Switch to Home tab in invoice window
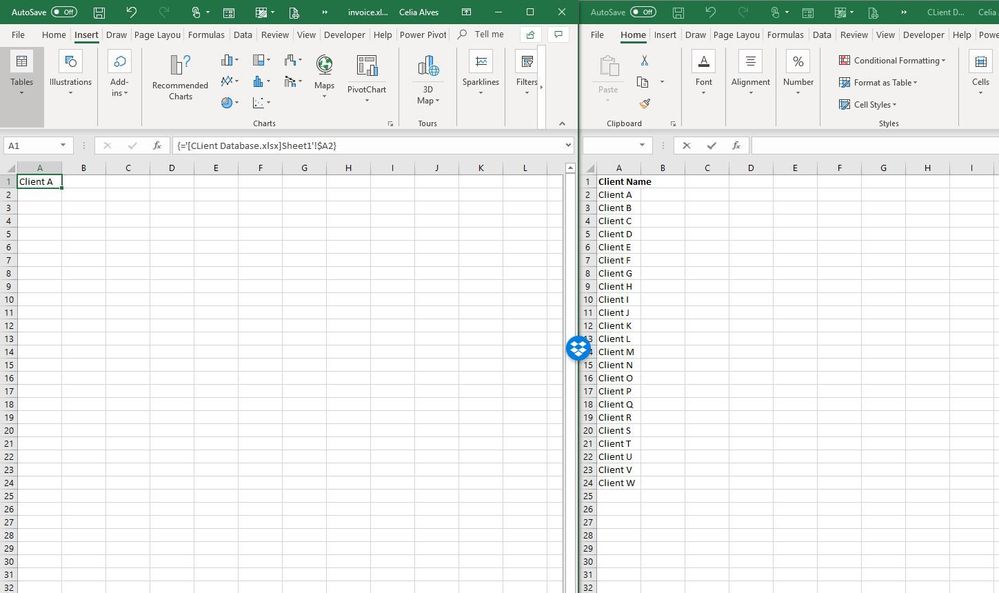The height and width of the screenshot is (593, 999). click(54, 35)
